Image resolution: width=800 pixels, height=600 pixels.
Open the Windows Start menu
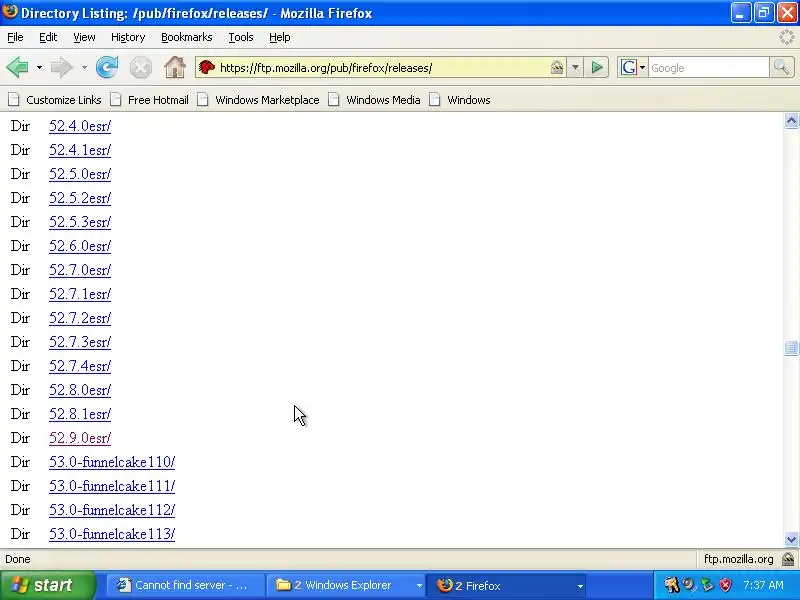coord(48,585)
